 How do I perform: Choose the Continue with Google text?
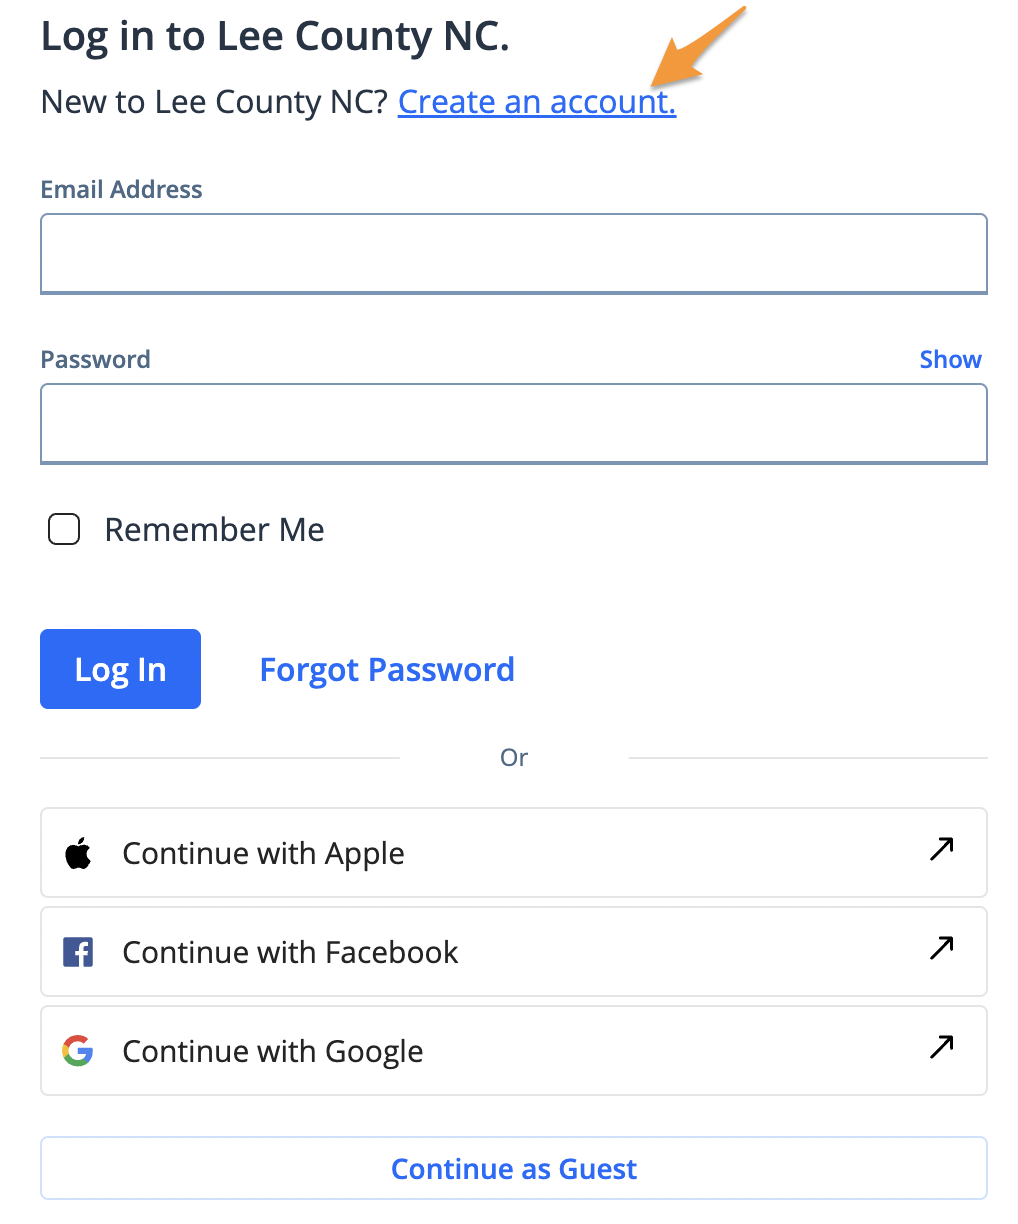pyautogui.click(x=272, y=1051)
